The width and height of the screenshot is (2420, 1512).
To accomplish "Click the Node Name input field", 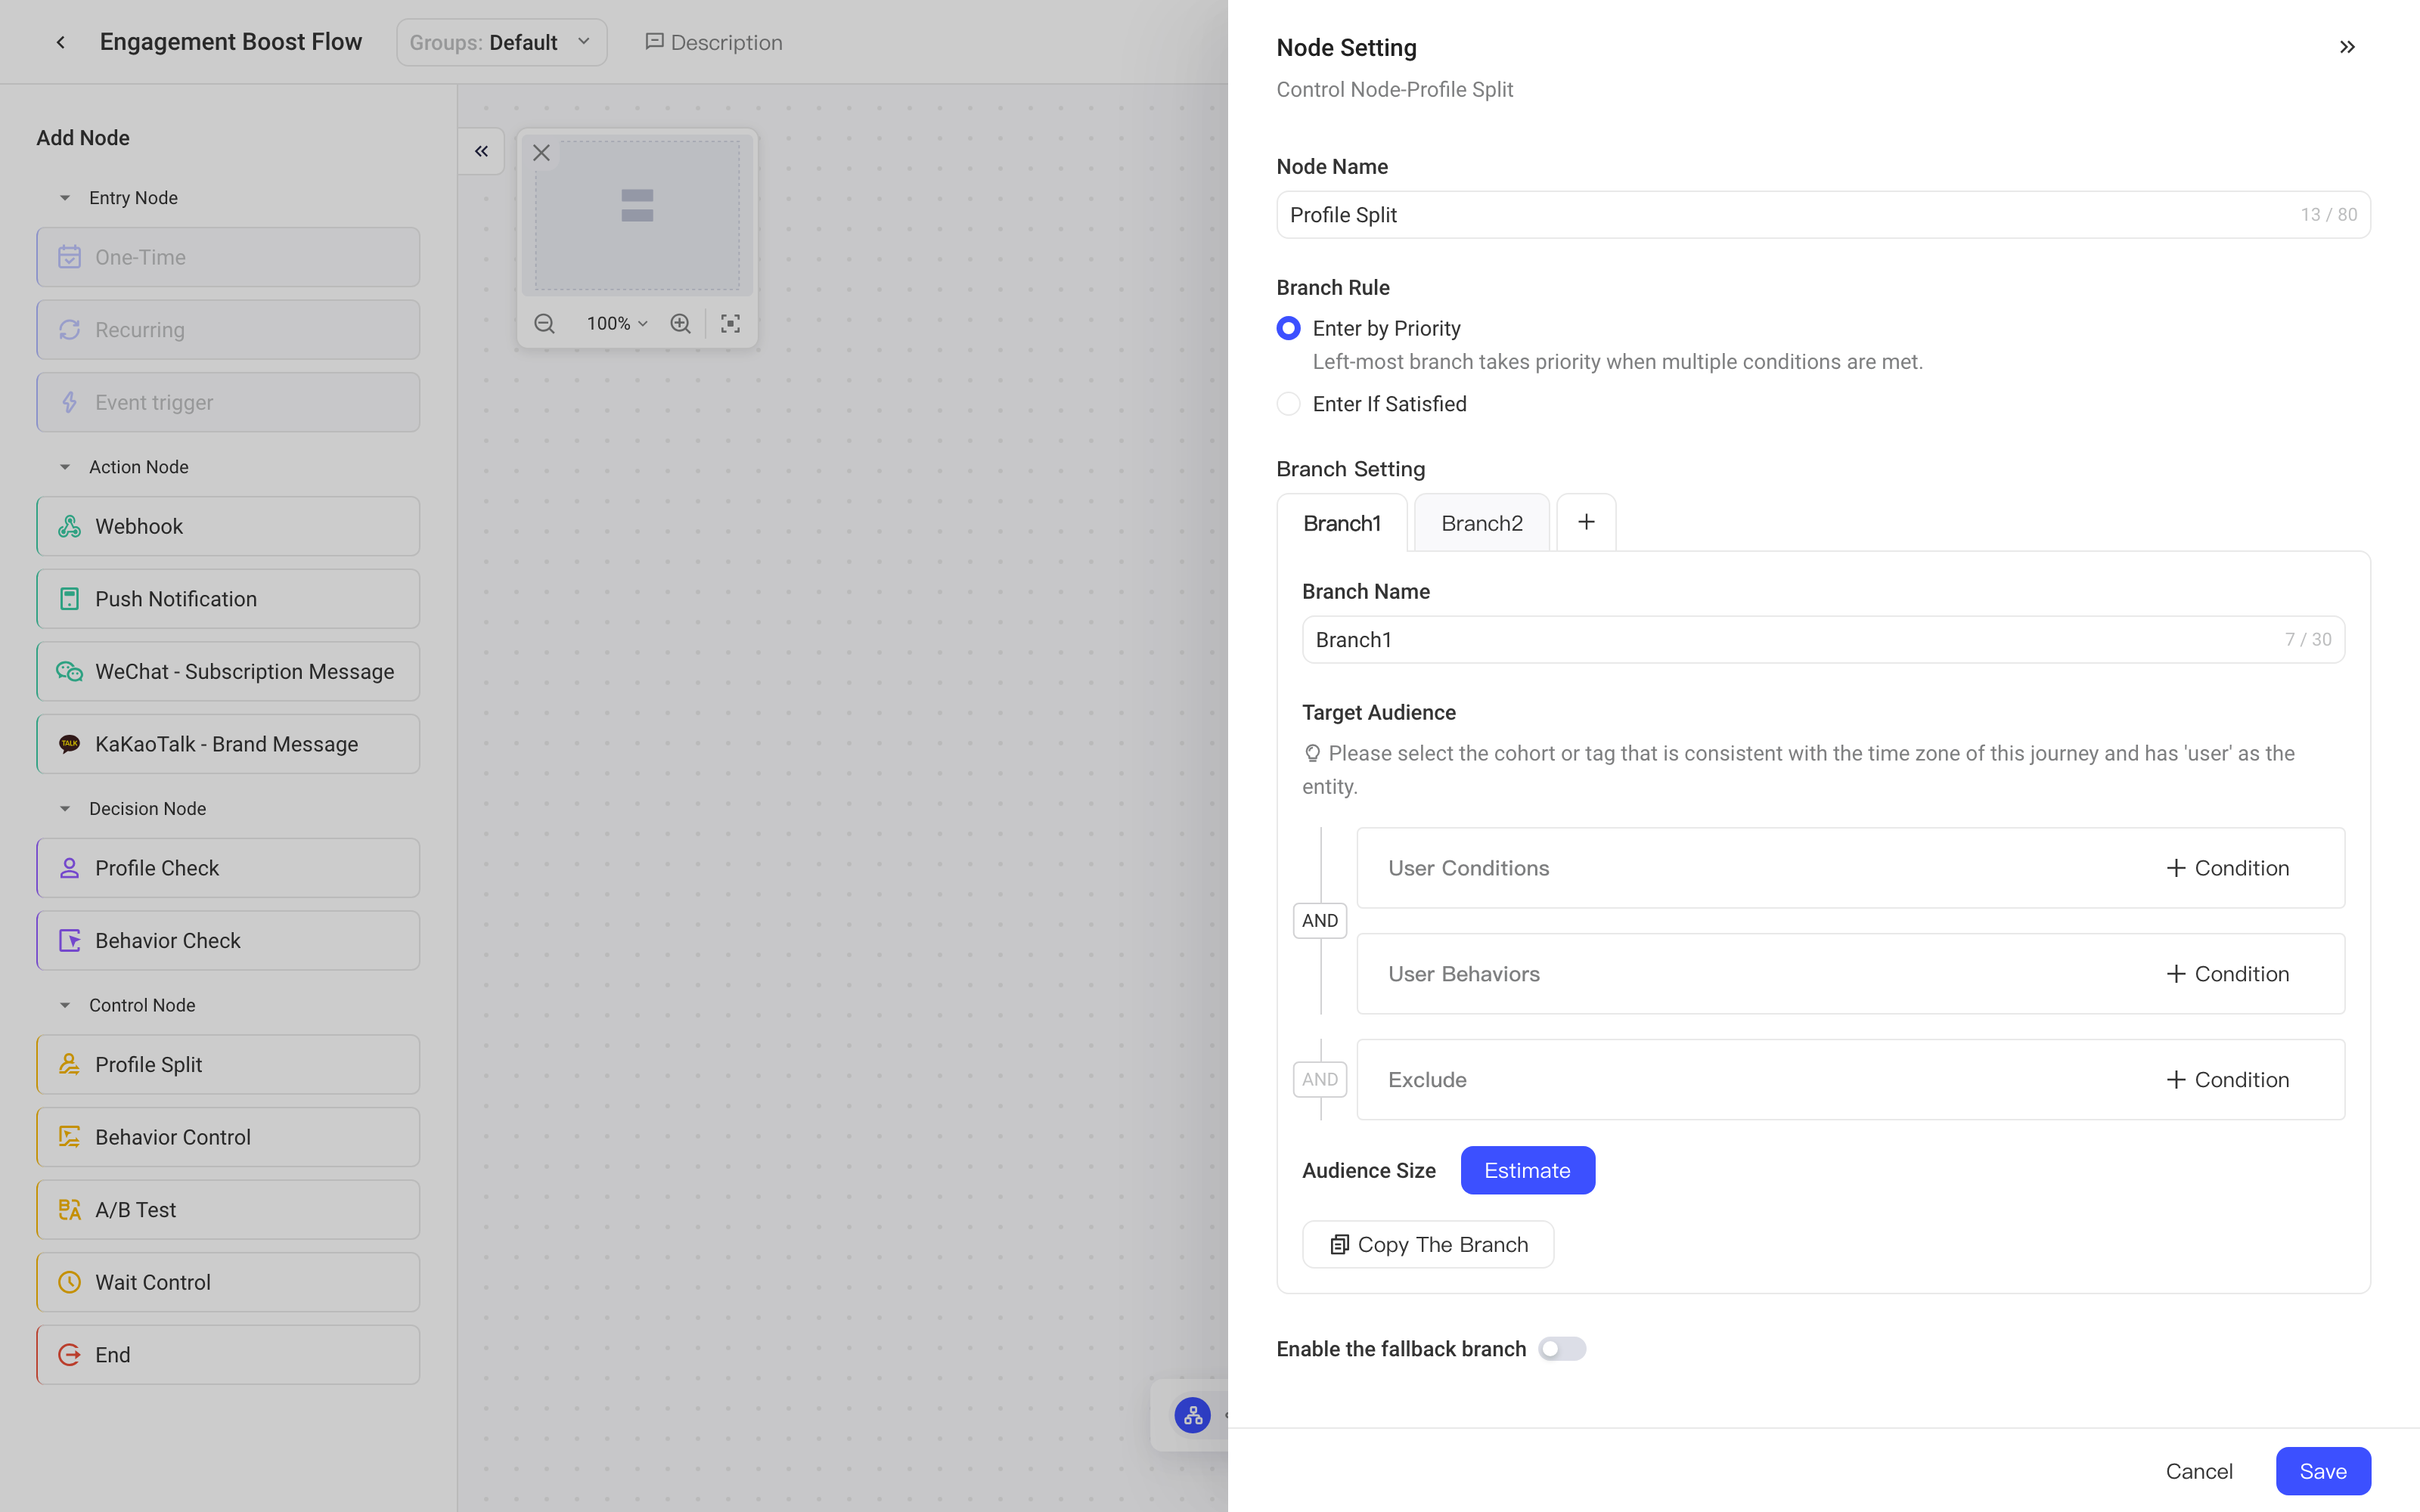I will (x=1823, y=215).
